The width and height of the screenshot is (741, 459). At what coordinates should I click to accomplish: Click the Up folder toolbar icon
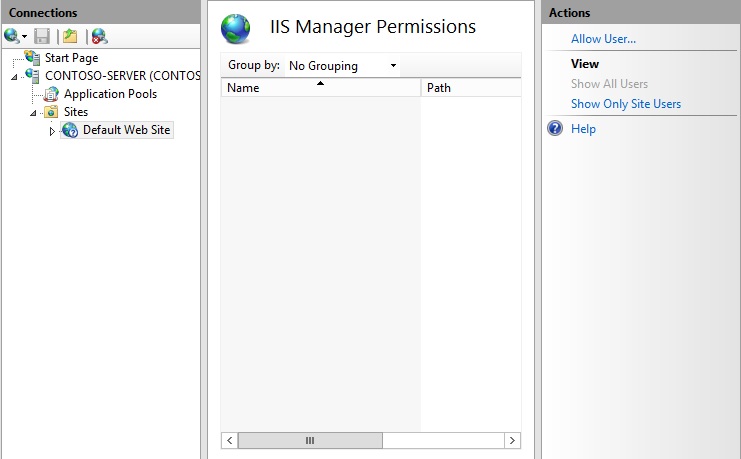click(x=70, y=36)
